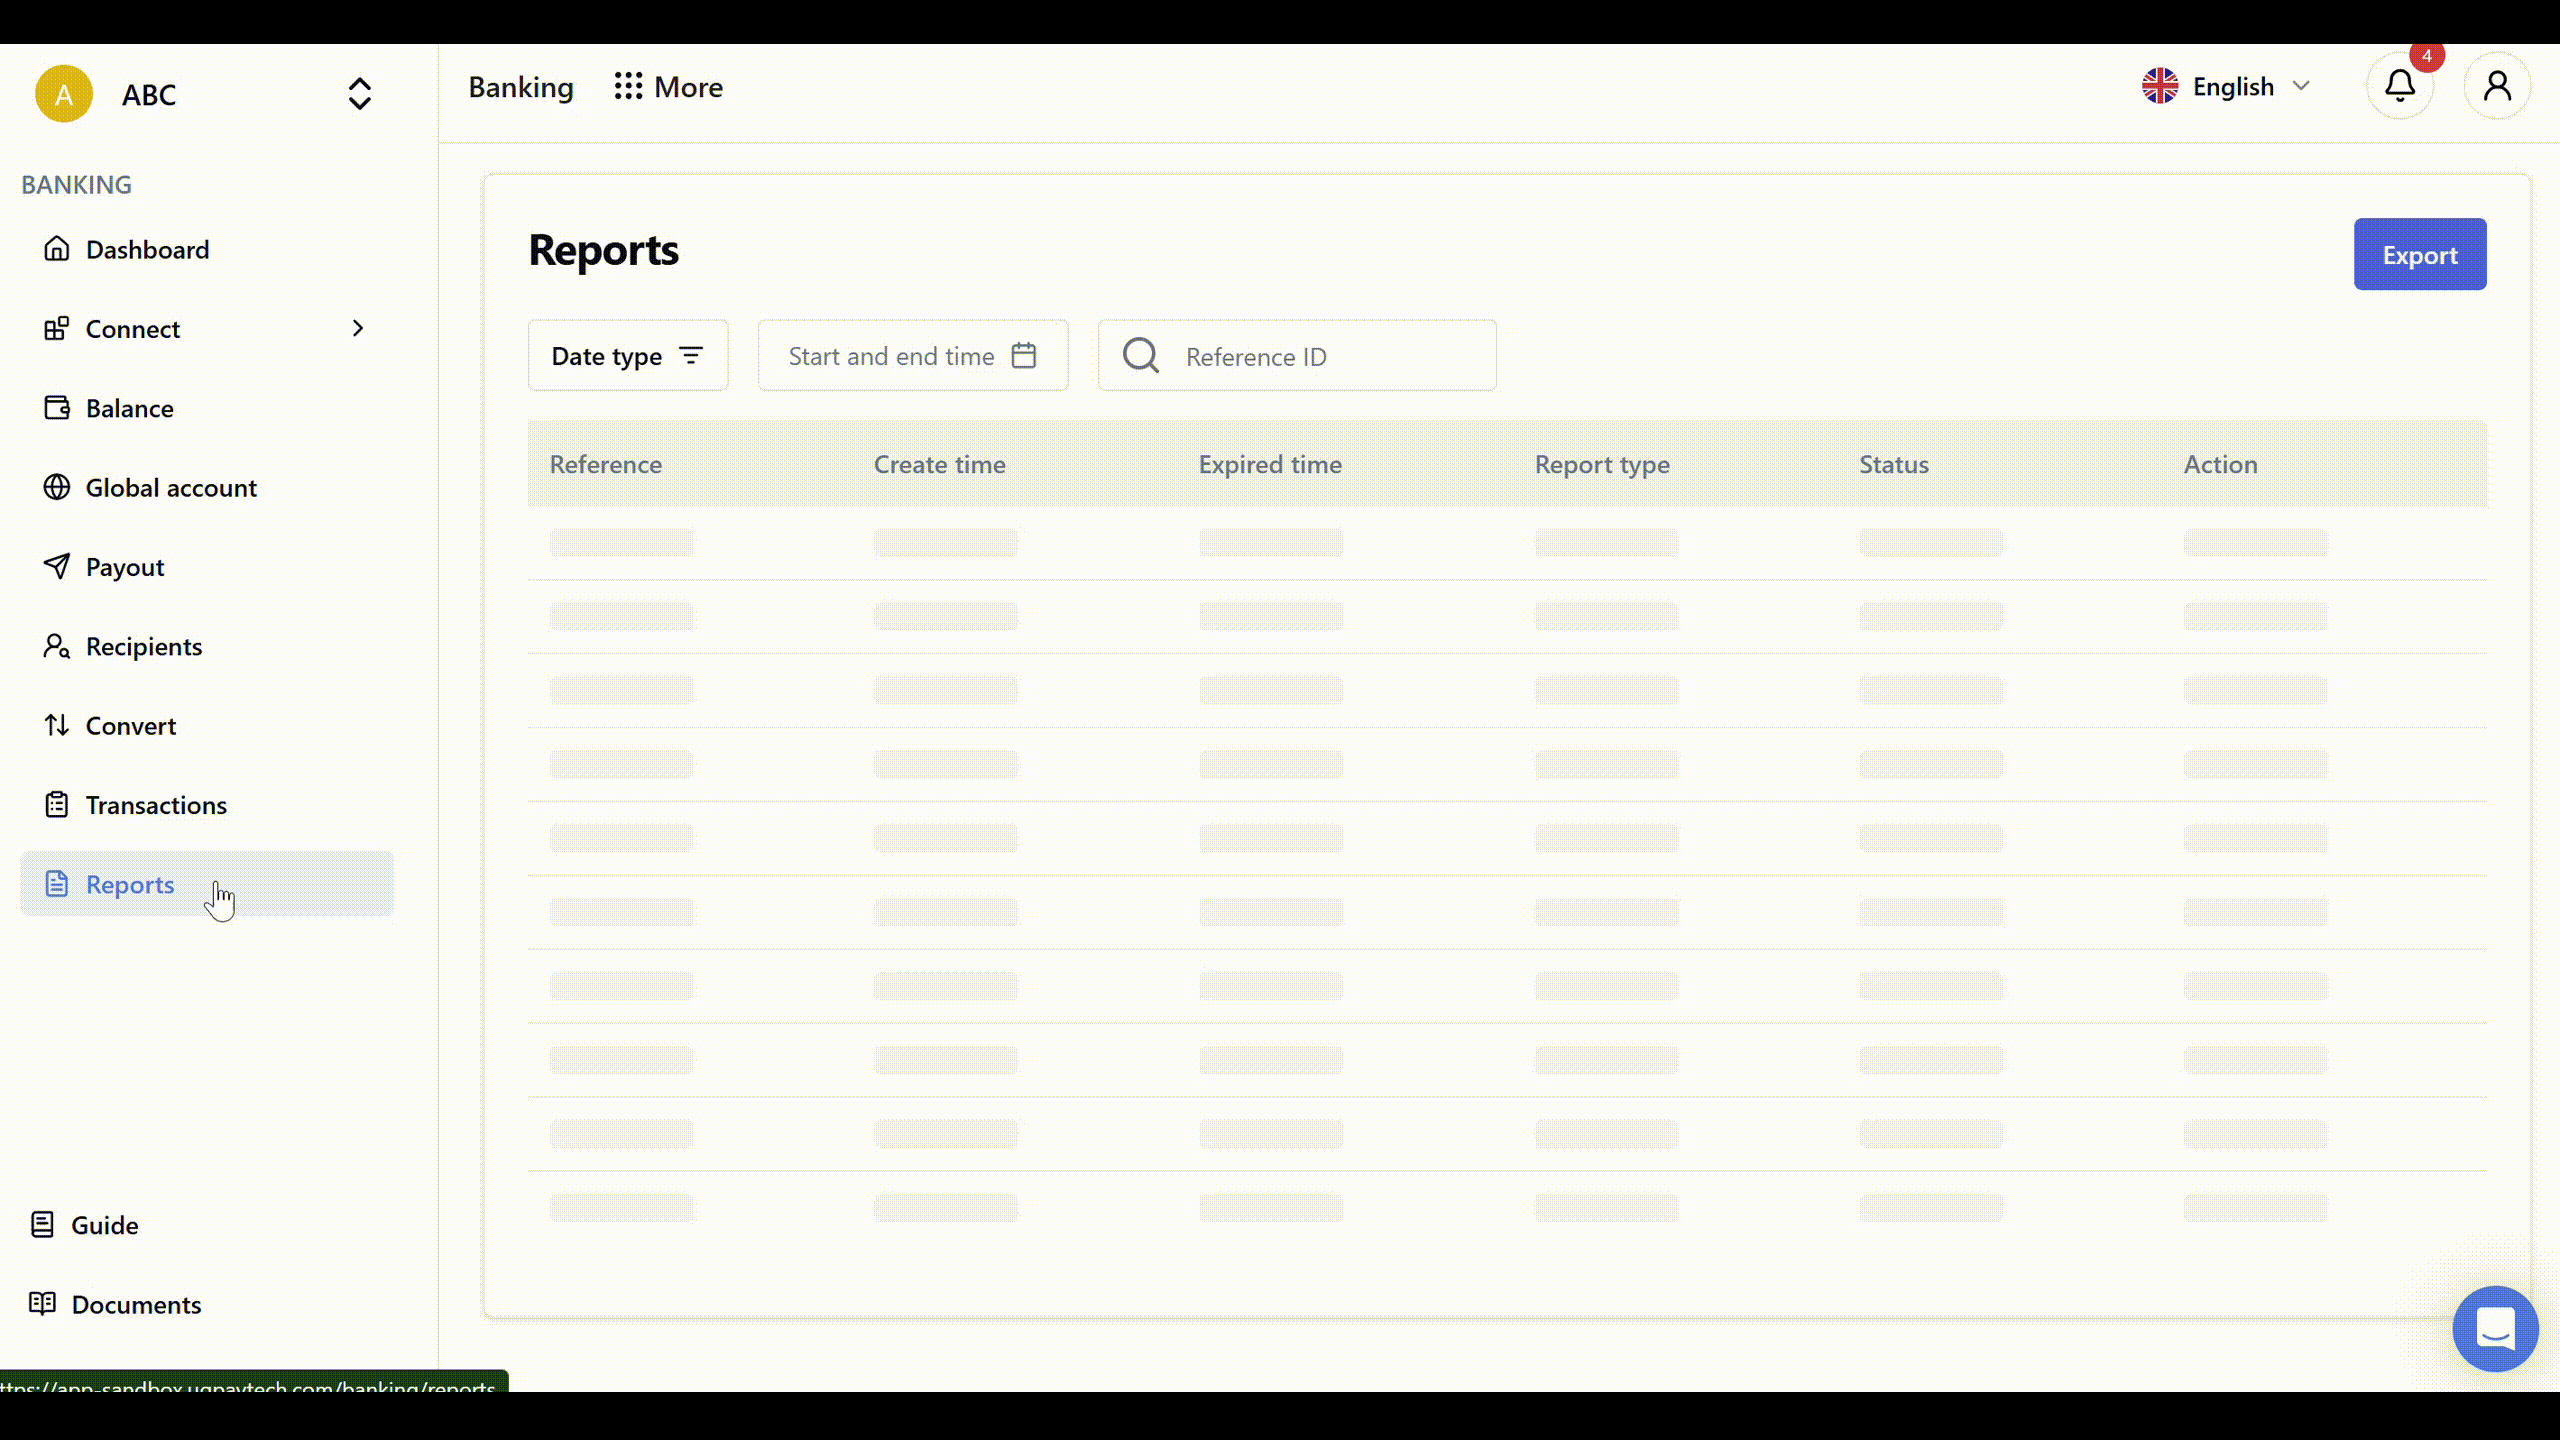Open notifications bell icon

coord(2400,86)
